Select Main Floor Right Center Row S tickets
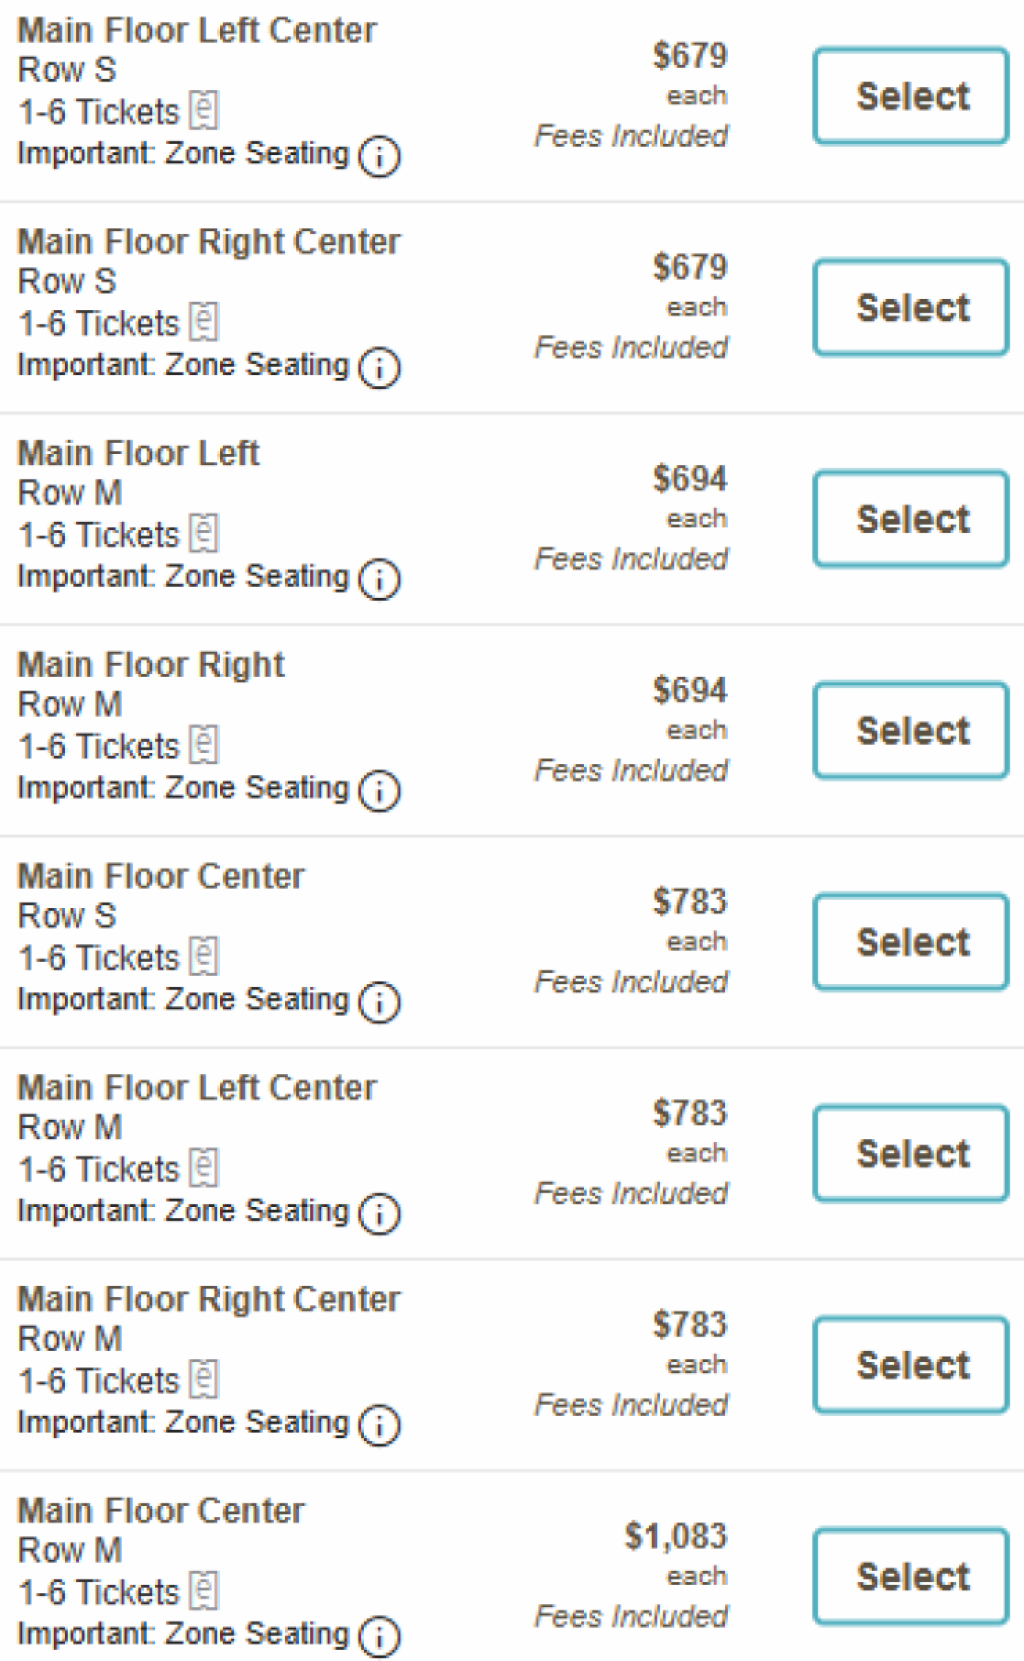The height and width of the screenshot is (1661, 1024). (x=910, y=308)
